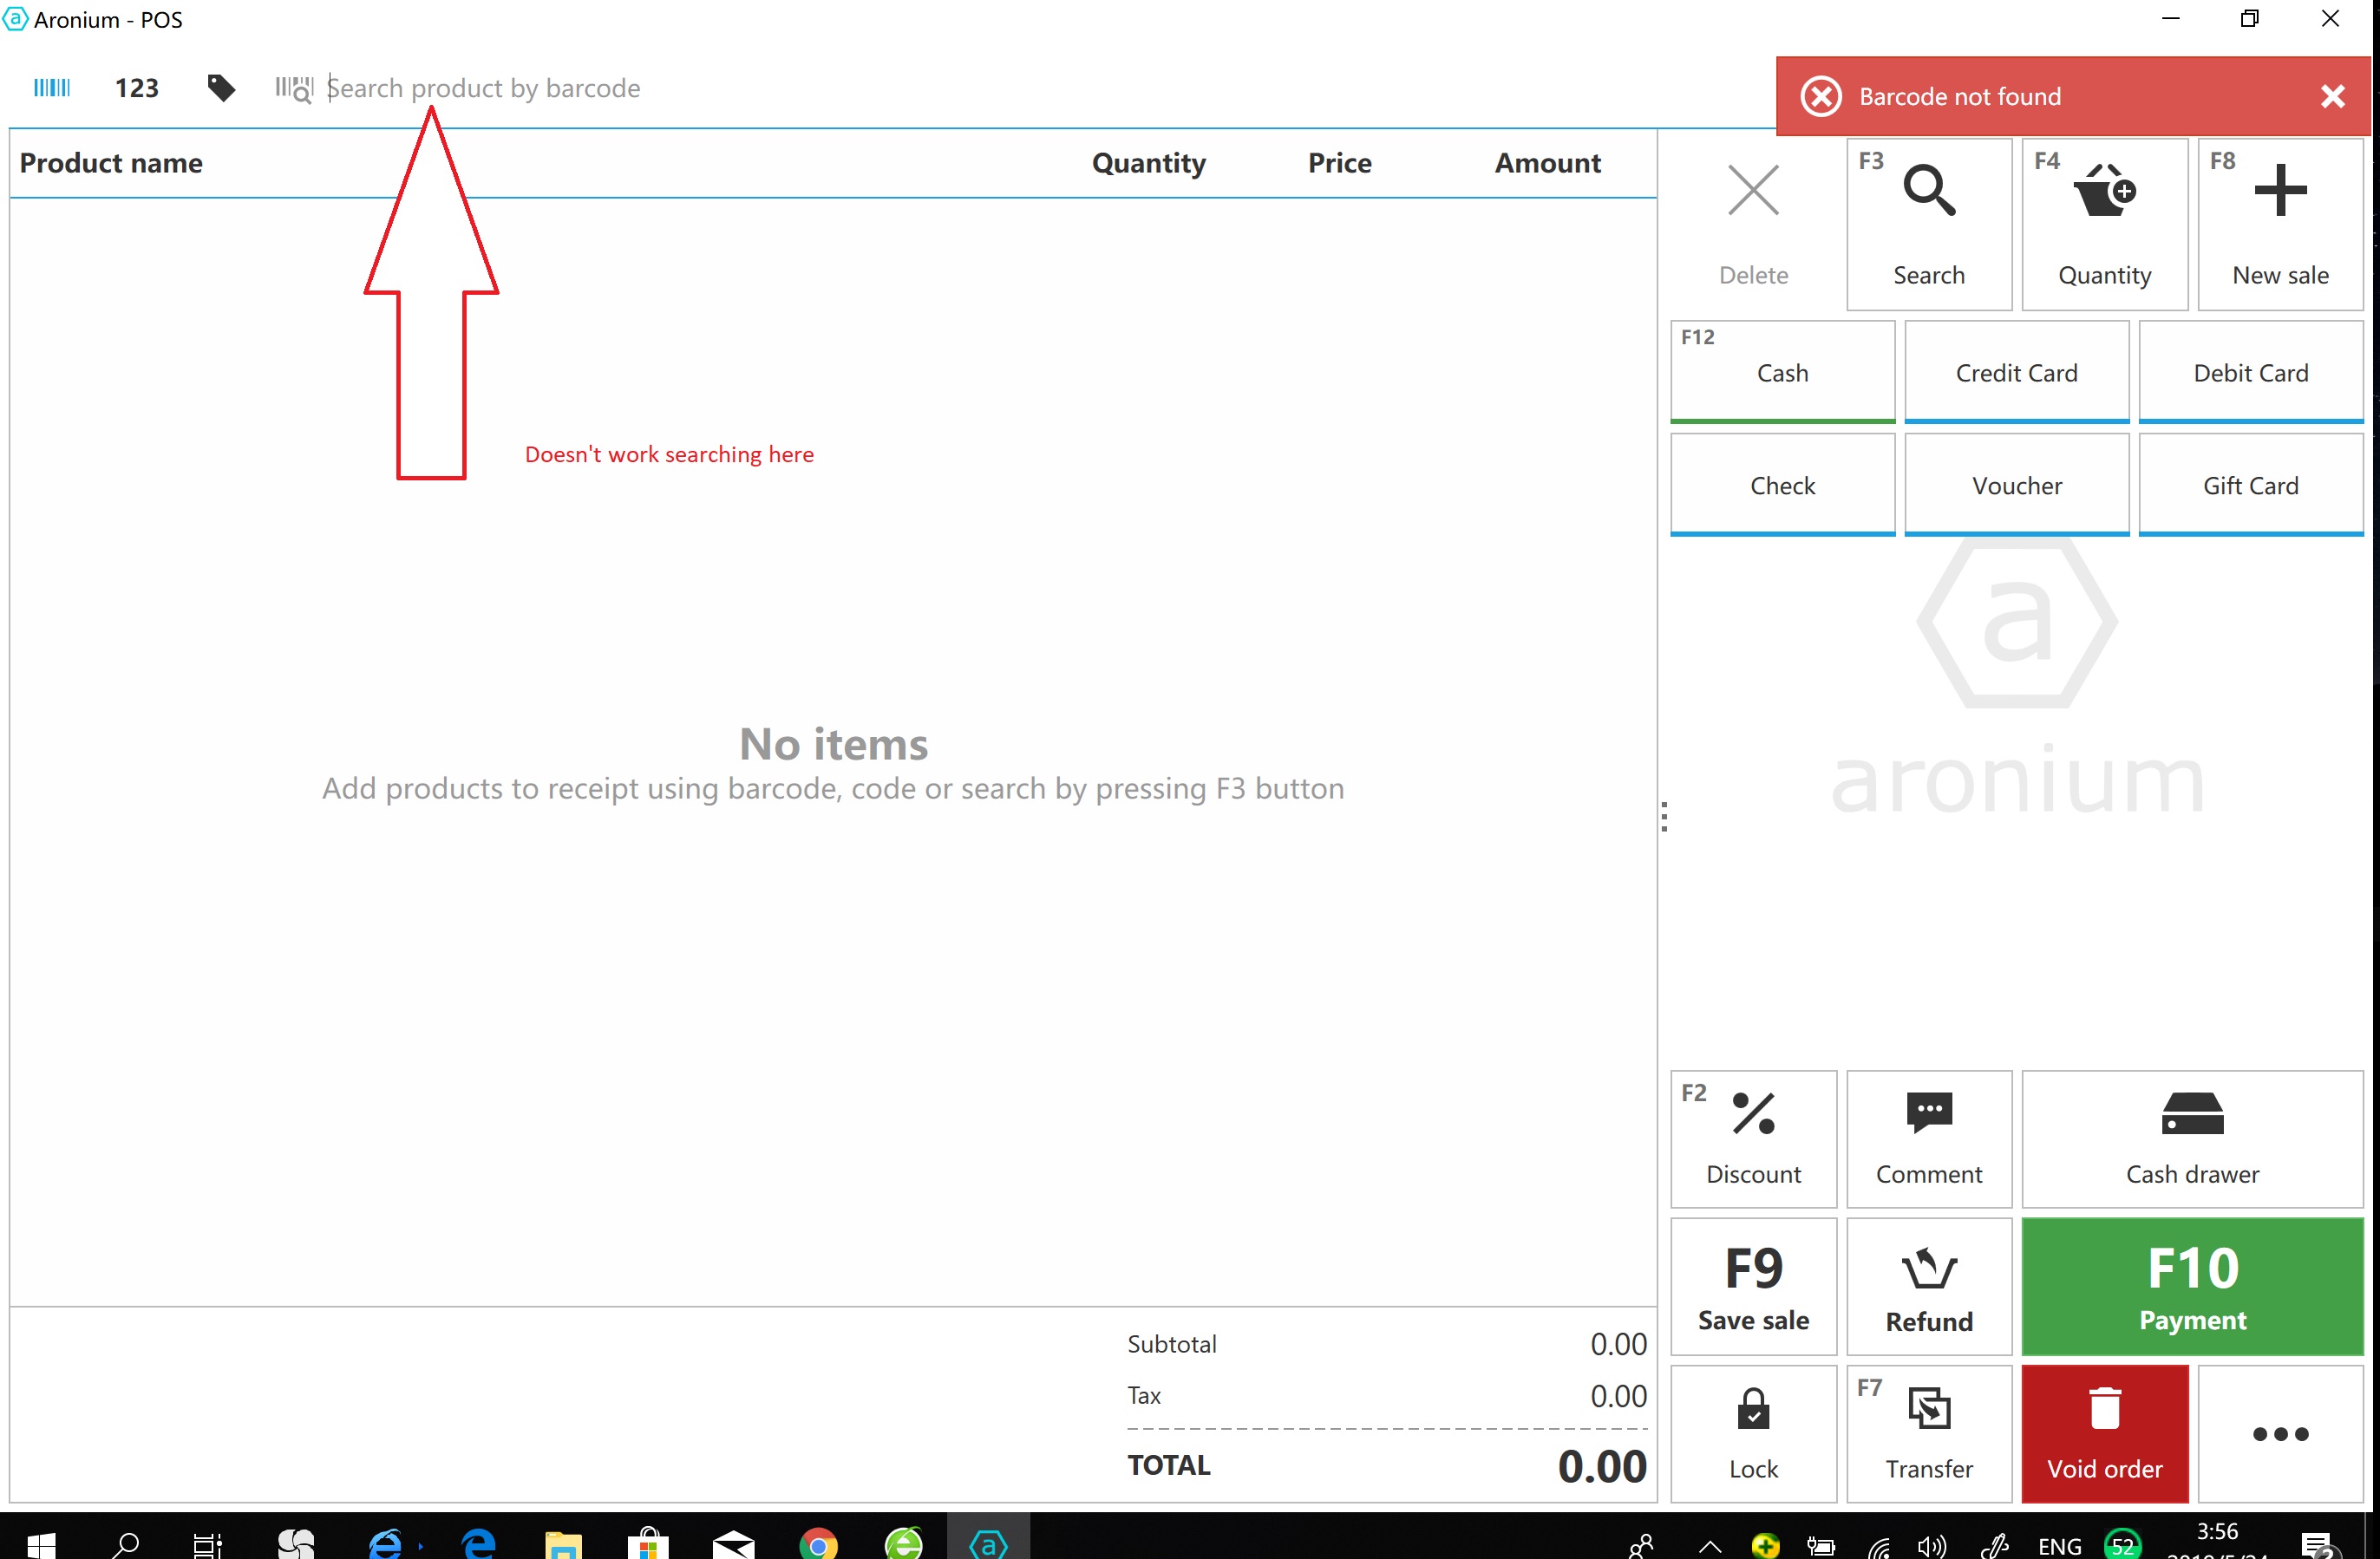2380x1559 pixels.
Task: Click the Refund basket icon
Action: (x=1928, y=1286)
